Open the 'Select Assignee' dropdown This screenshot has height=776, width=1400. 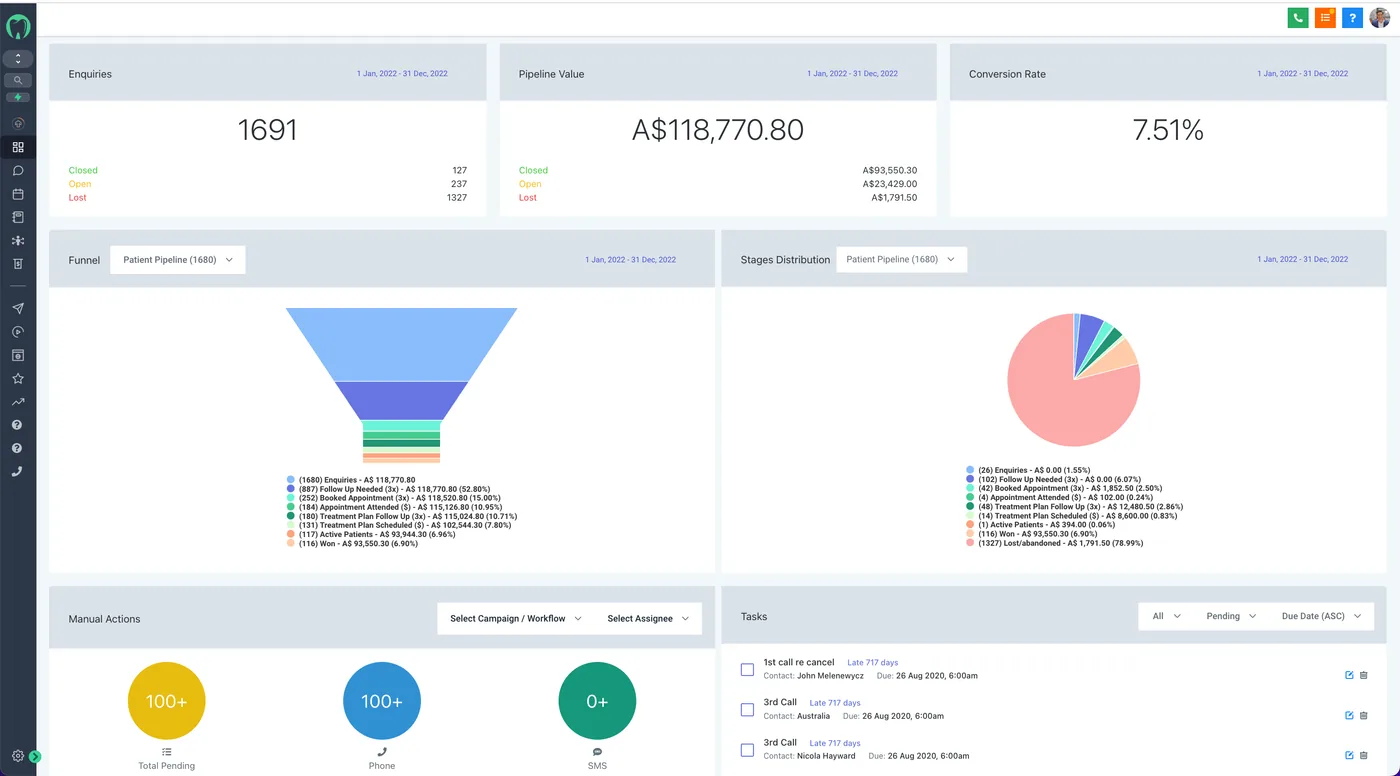648,618
